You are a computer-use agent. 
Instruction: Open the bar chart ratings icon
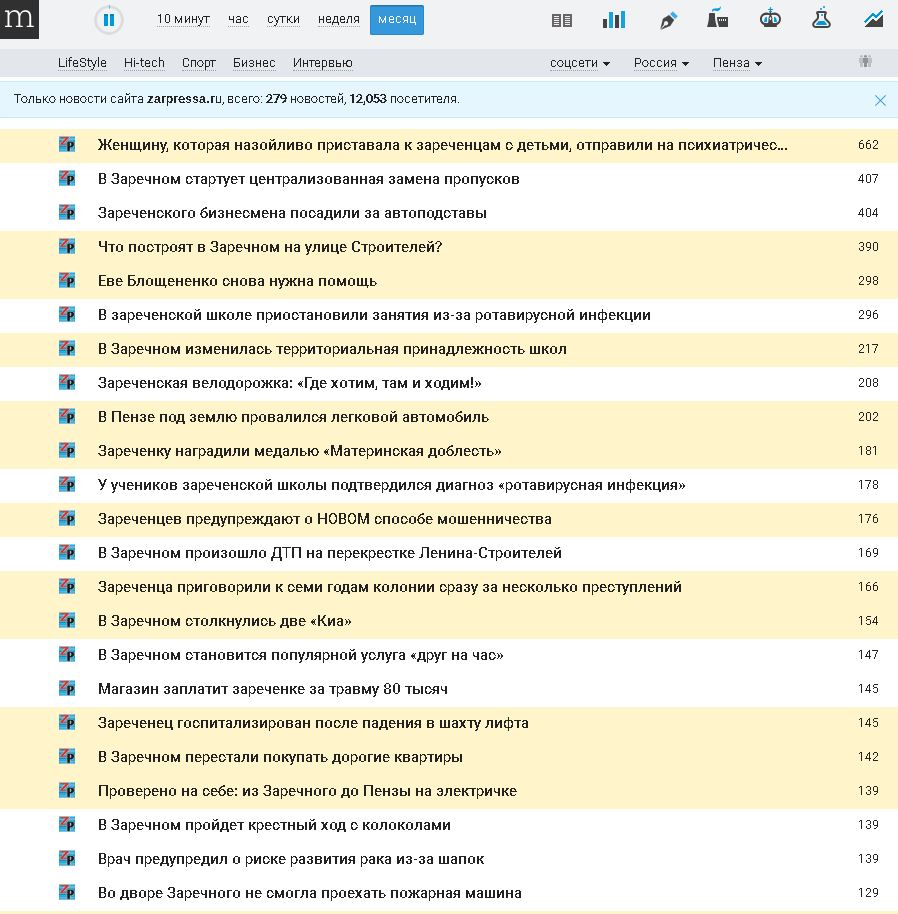[x=614, y=20]
